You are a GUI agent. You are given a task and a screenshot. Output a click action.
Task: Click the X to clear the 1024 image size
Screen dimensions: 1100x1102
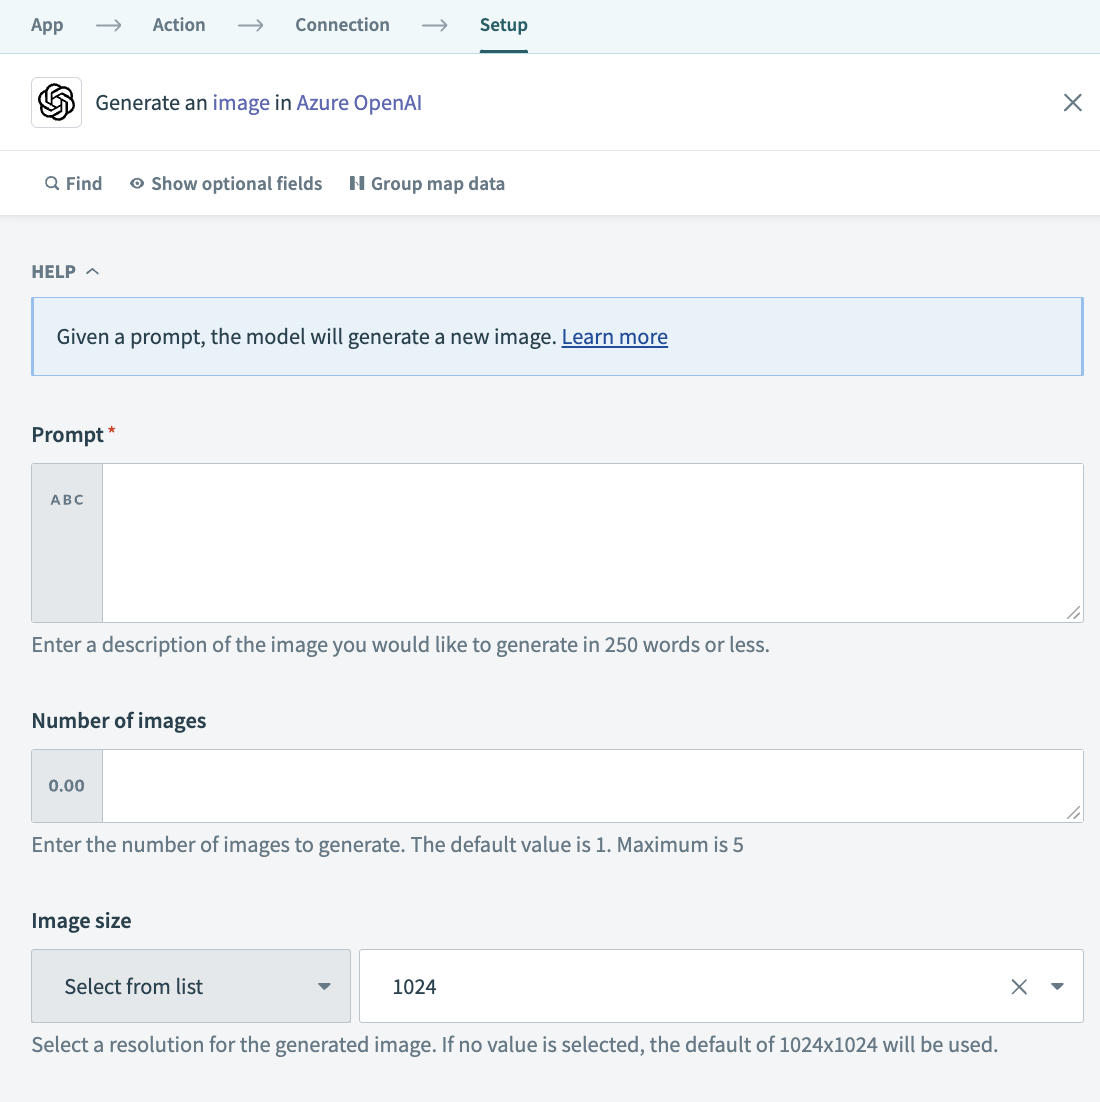coord(1019,986)
